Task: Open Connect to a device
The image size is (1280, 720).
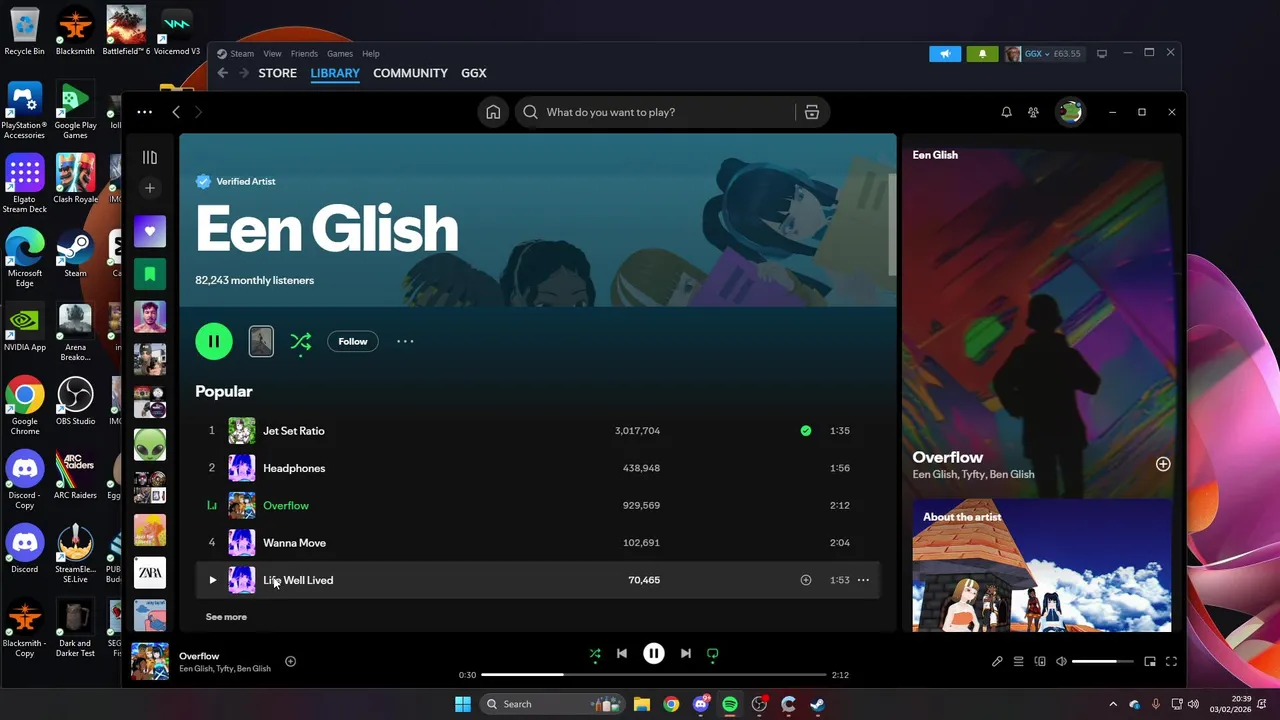Action: [x=1040, y=661]
